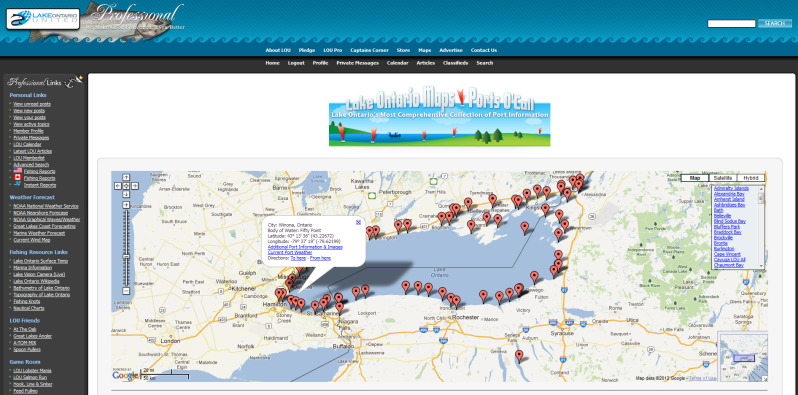Zoom in with the map plus button
Viewport: 798px width, 395px height.
click(x=126, y=205)
